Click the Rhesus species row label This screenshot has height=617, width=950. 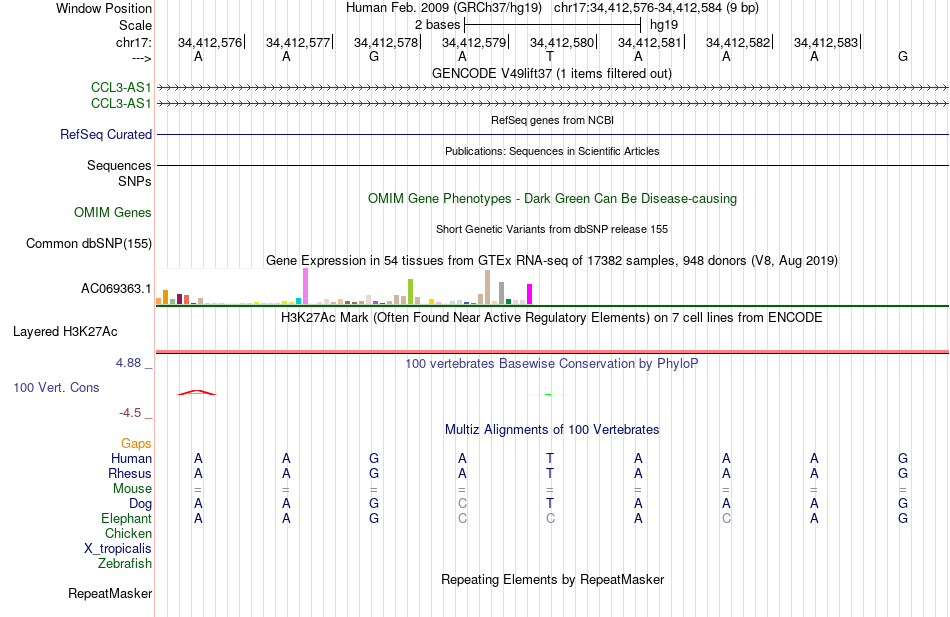coord(130,473)
